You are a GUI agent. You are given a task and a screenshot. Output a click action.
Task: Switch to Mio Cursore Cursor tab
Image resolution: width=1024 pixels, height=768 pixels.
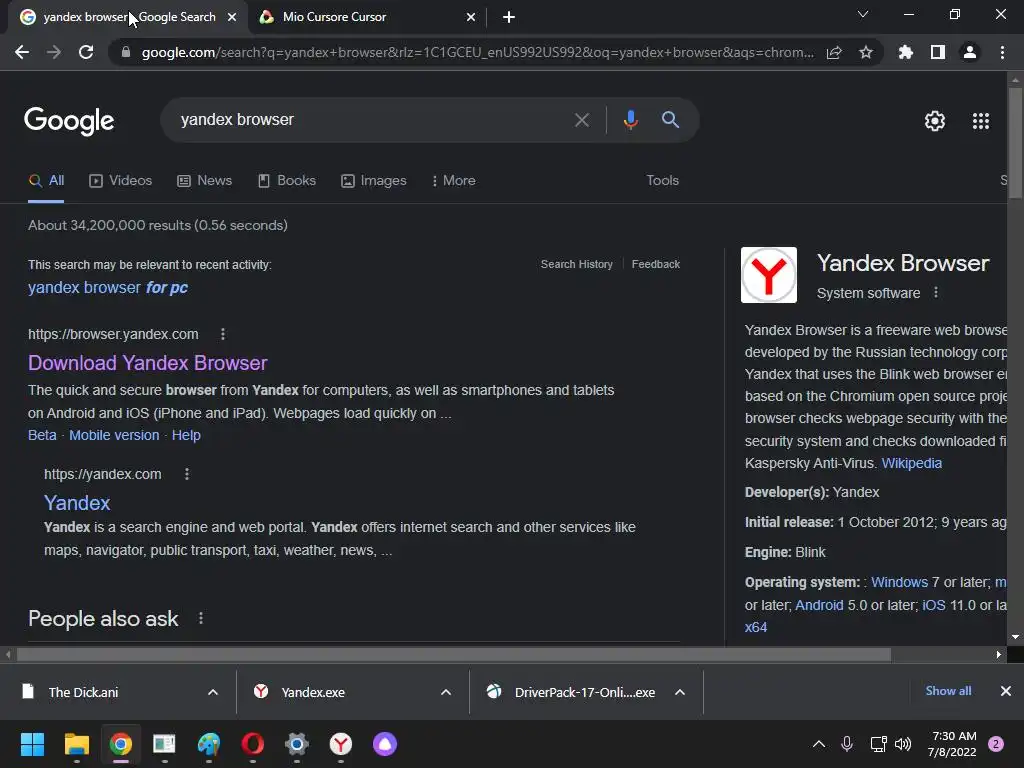tap(368, 17)
